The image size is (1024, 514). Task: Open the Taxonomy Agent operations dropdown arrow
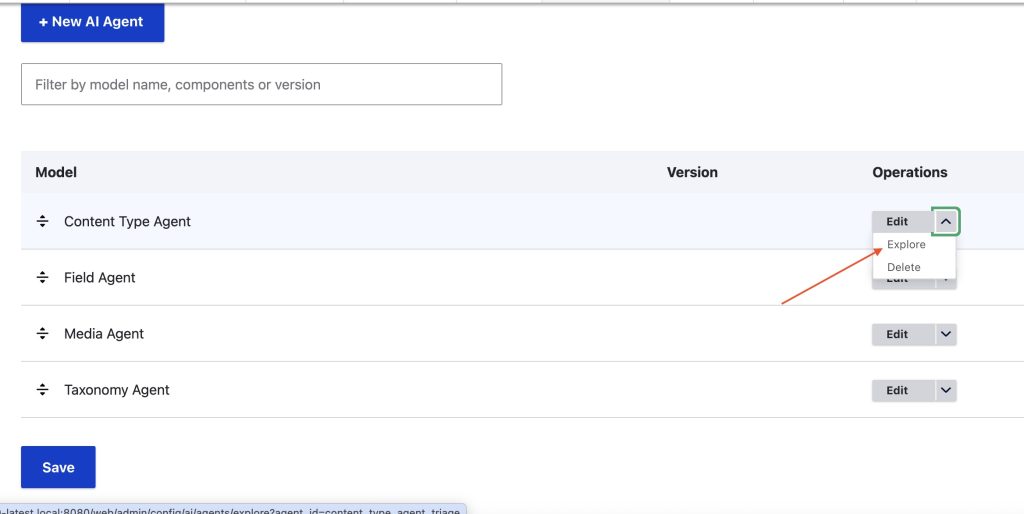pyautogui.click(x=946, y=390)
